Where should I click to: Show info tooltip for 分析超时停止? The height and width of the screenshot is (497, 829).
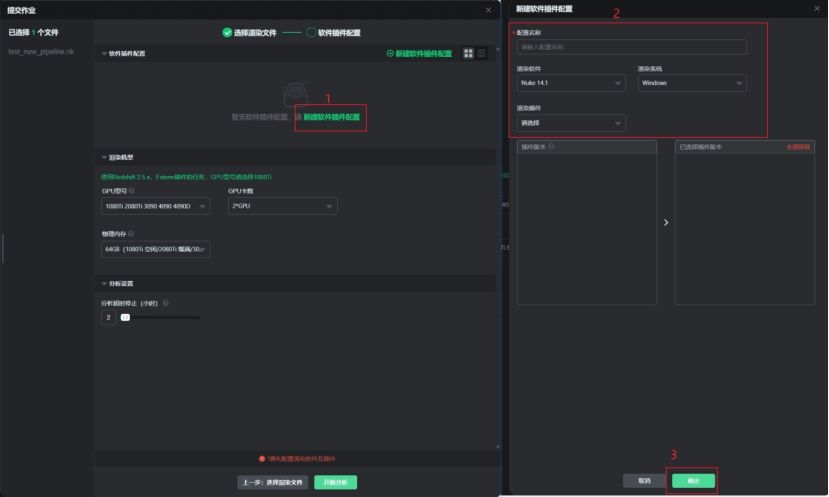165,303
